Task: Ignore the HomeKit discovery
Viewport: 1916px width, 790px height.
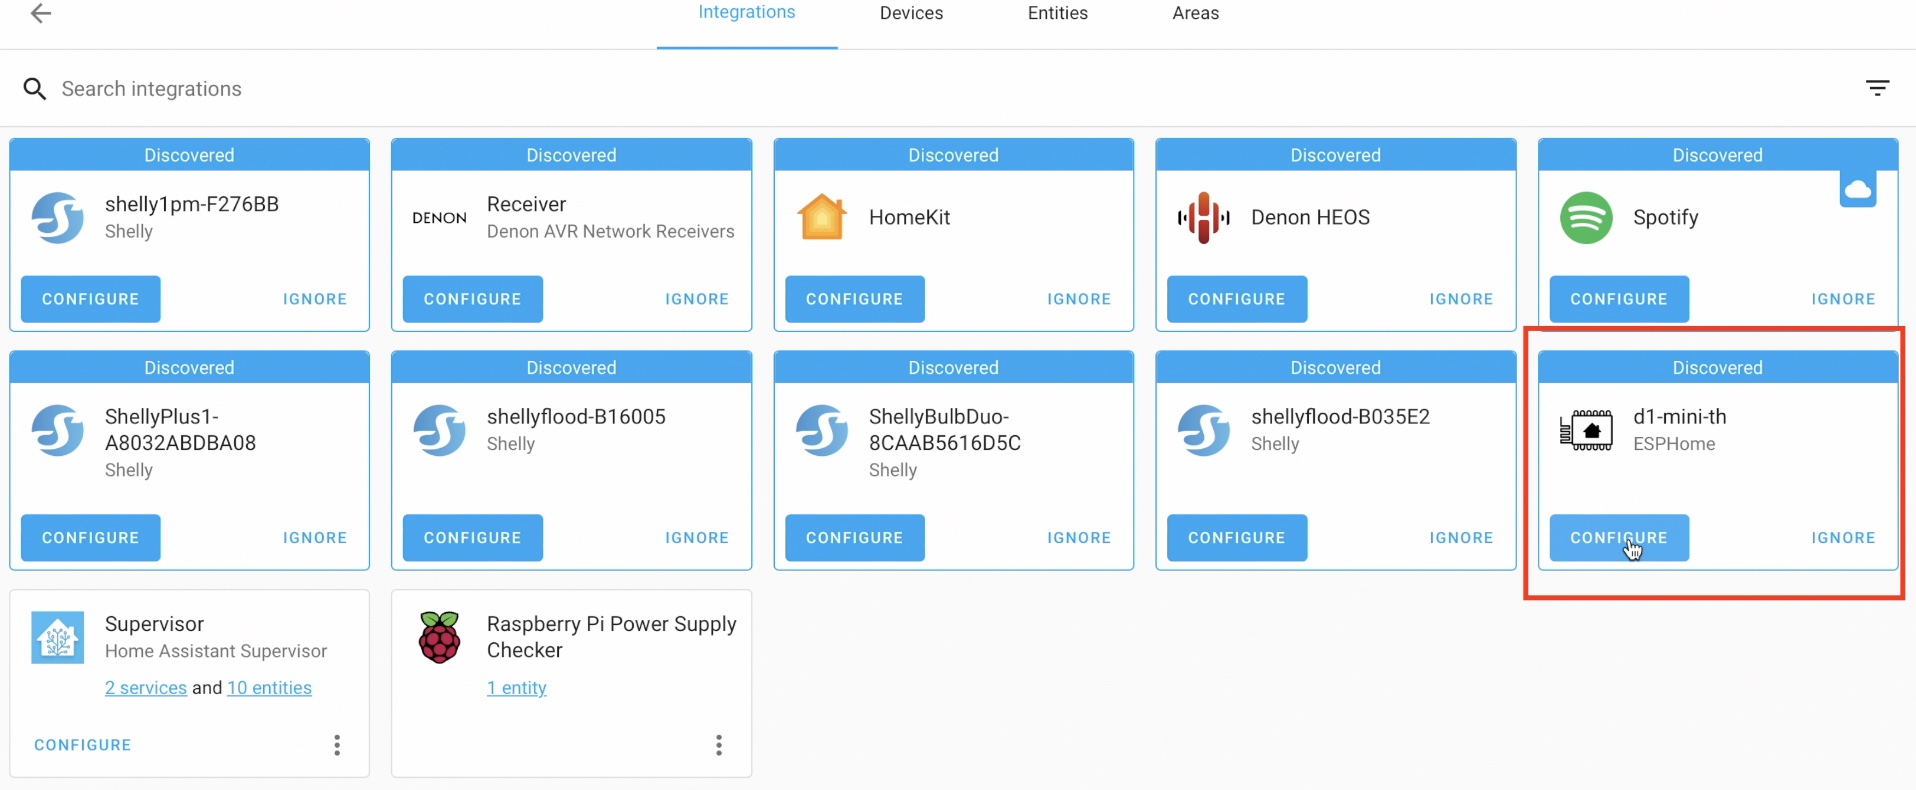Action: [1079, 299]
